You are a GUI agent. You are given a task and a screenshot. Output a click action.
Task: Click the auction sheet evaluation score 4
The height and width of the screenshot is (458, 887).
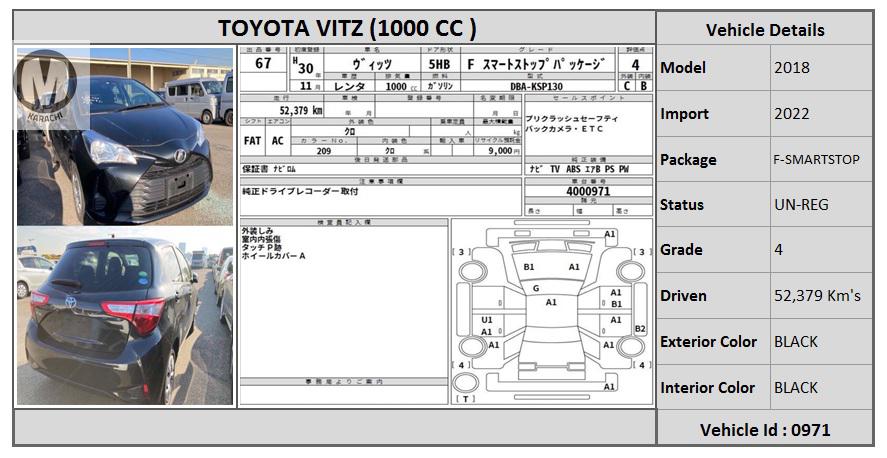[x=636, y=64]
